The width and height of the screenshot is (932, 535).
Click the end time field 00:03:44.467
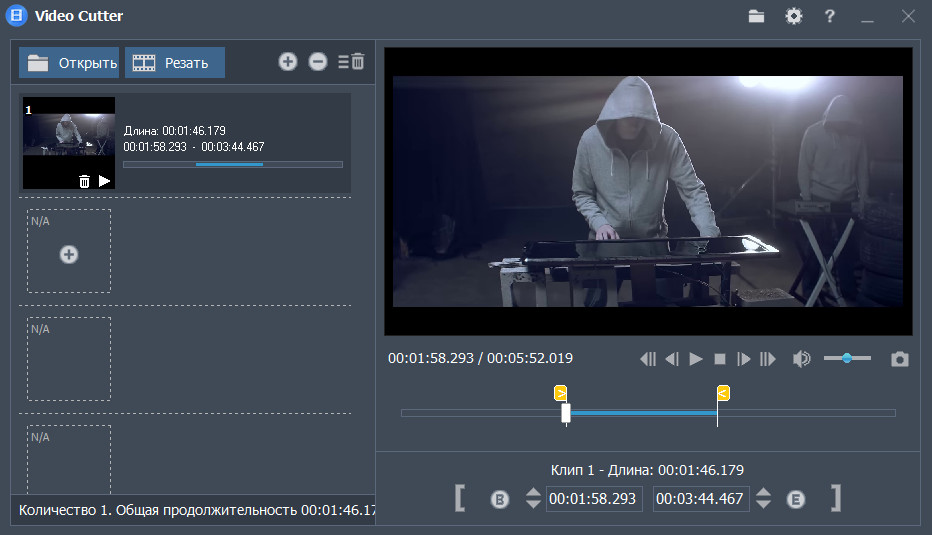click(x=700, y=499)
